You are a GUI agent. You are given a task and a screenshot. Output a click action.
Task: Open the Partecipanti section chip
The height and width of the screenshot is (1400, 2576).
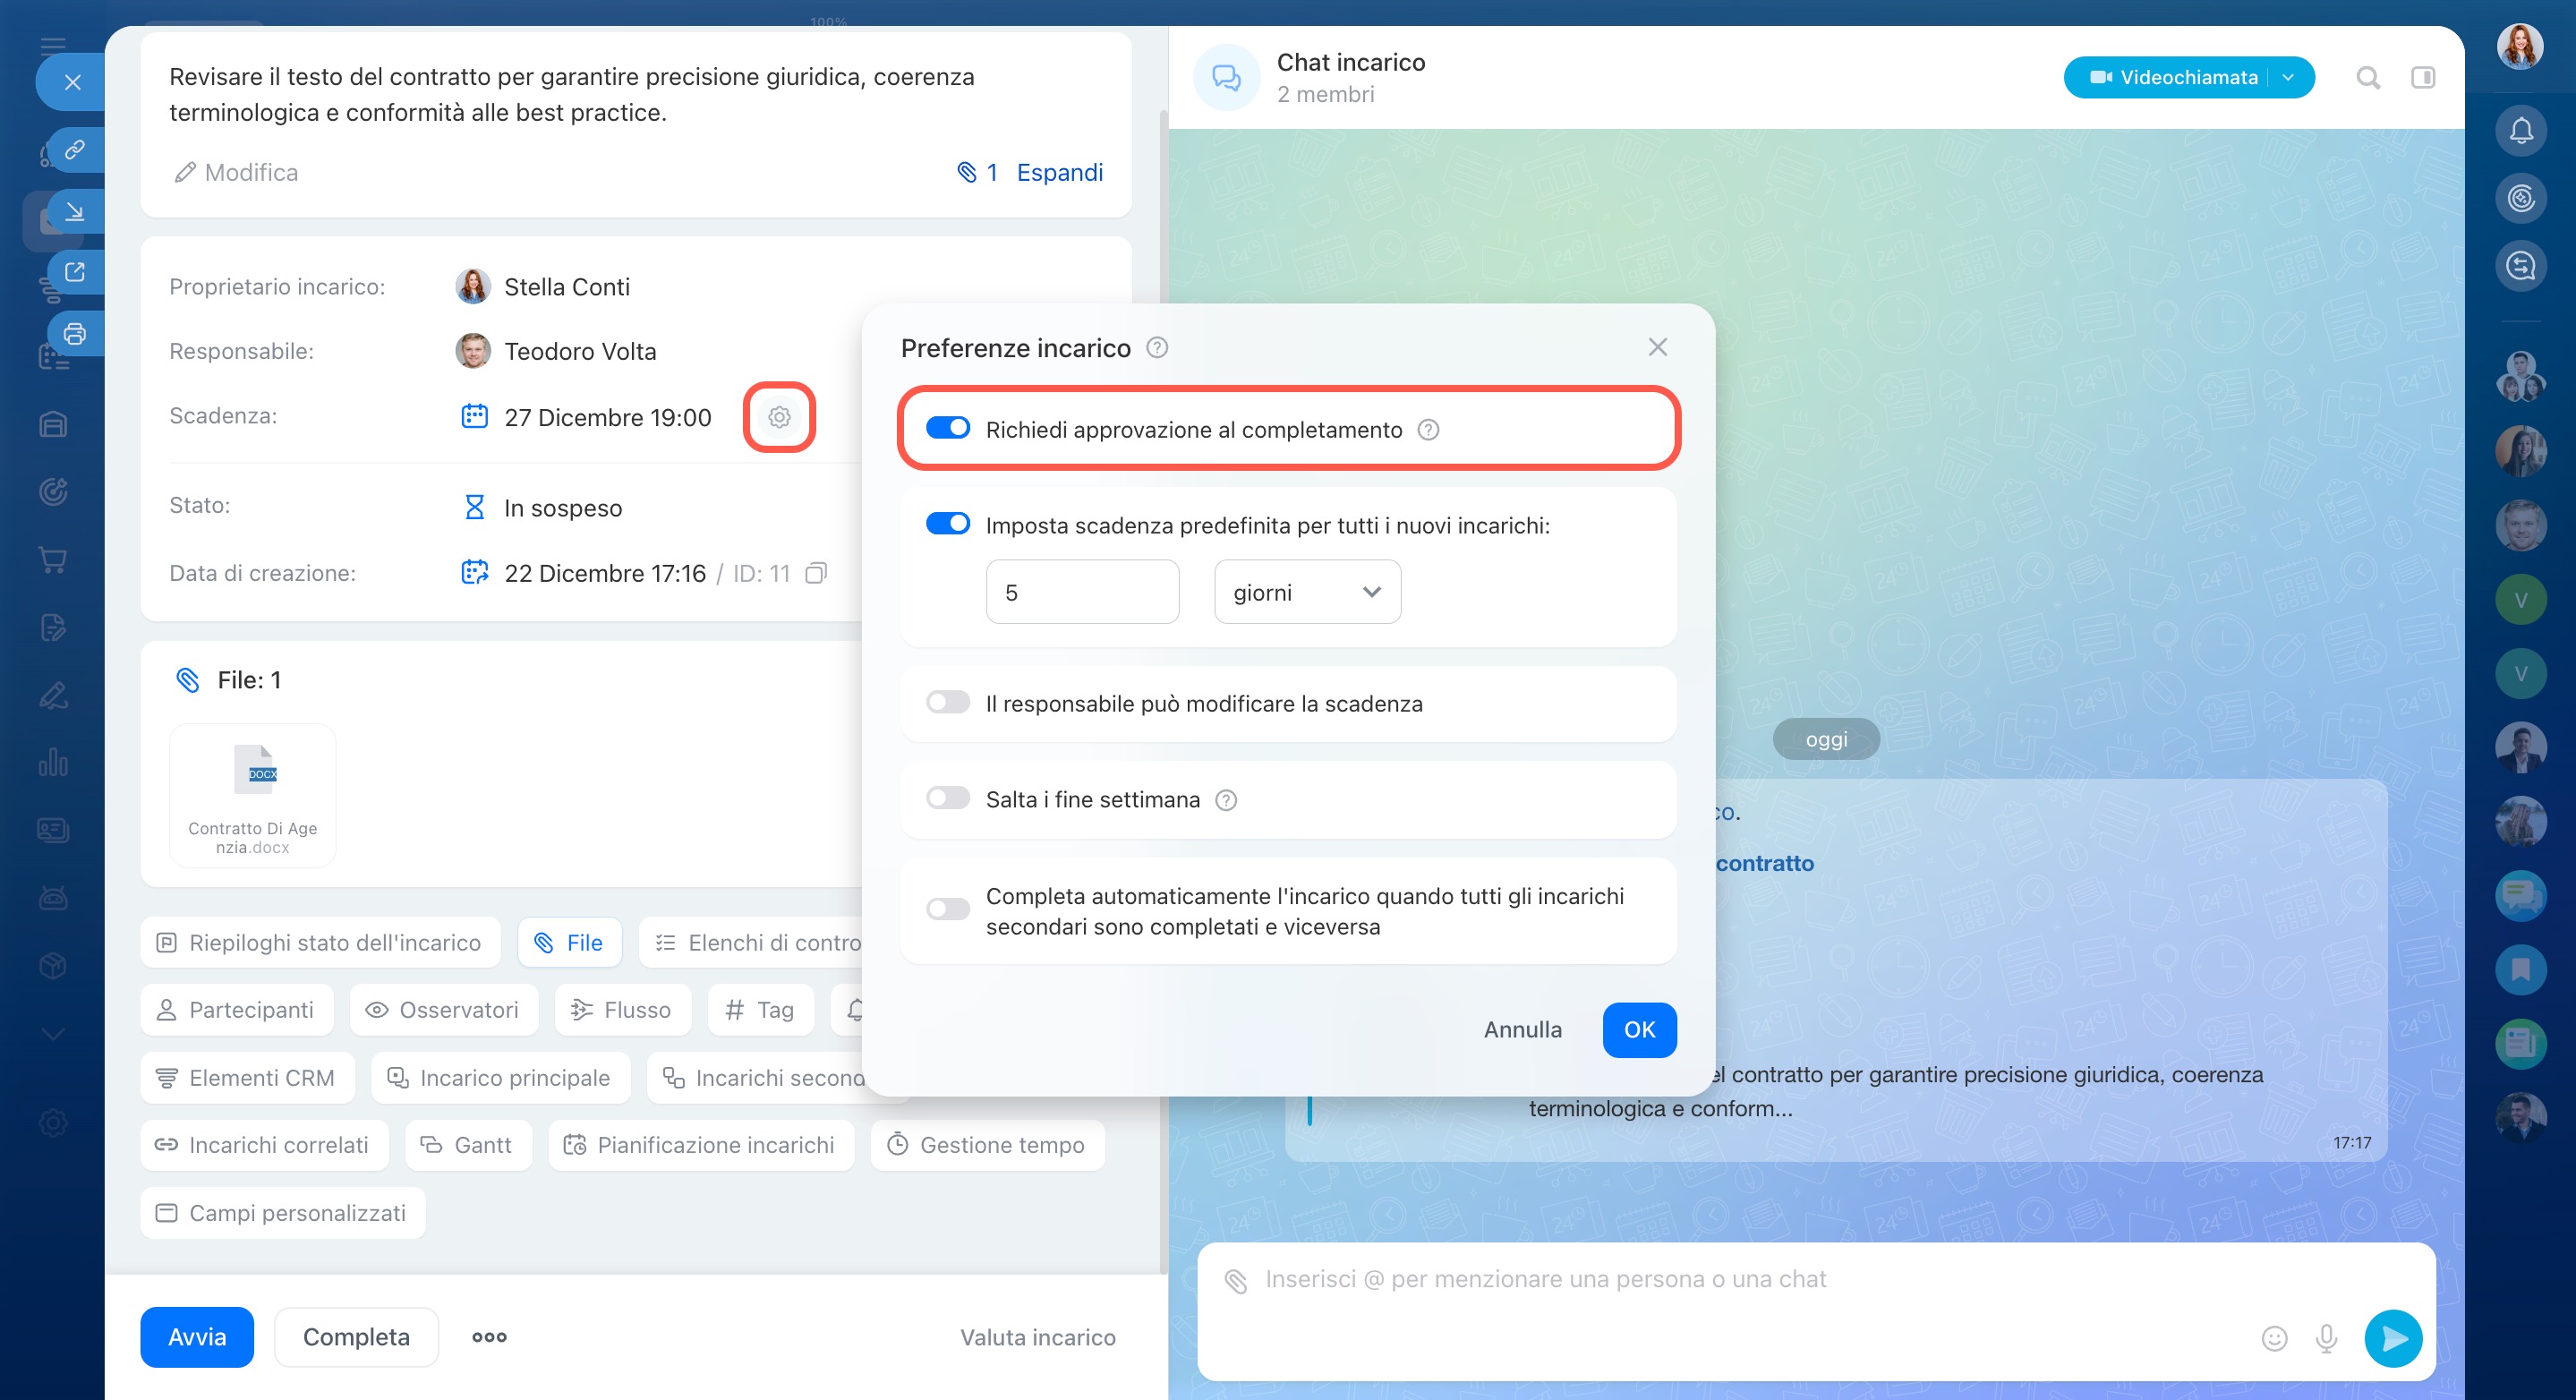(236, 1010)
